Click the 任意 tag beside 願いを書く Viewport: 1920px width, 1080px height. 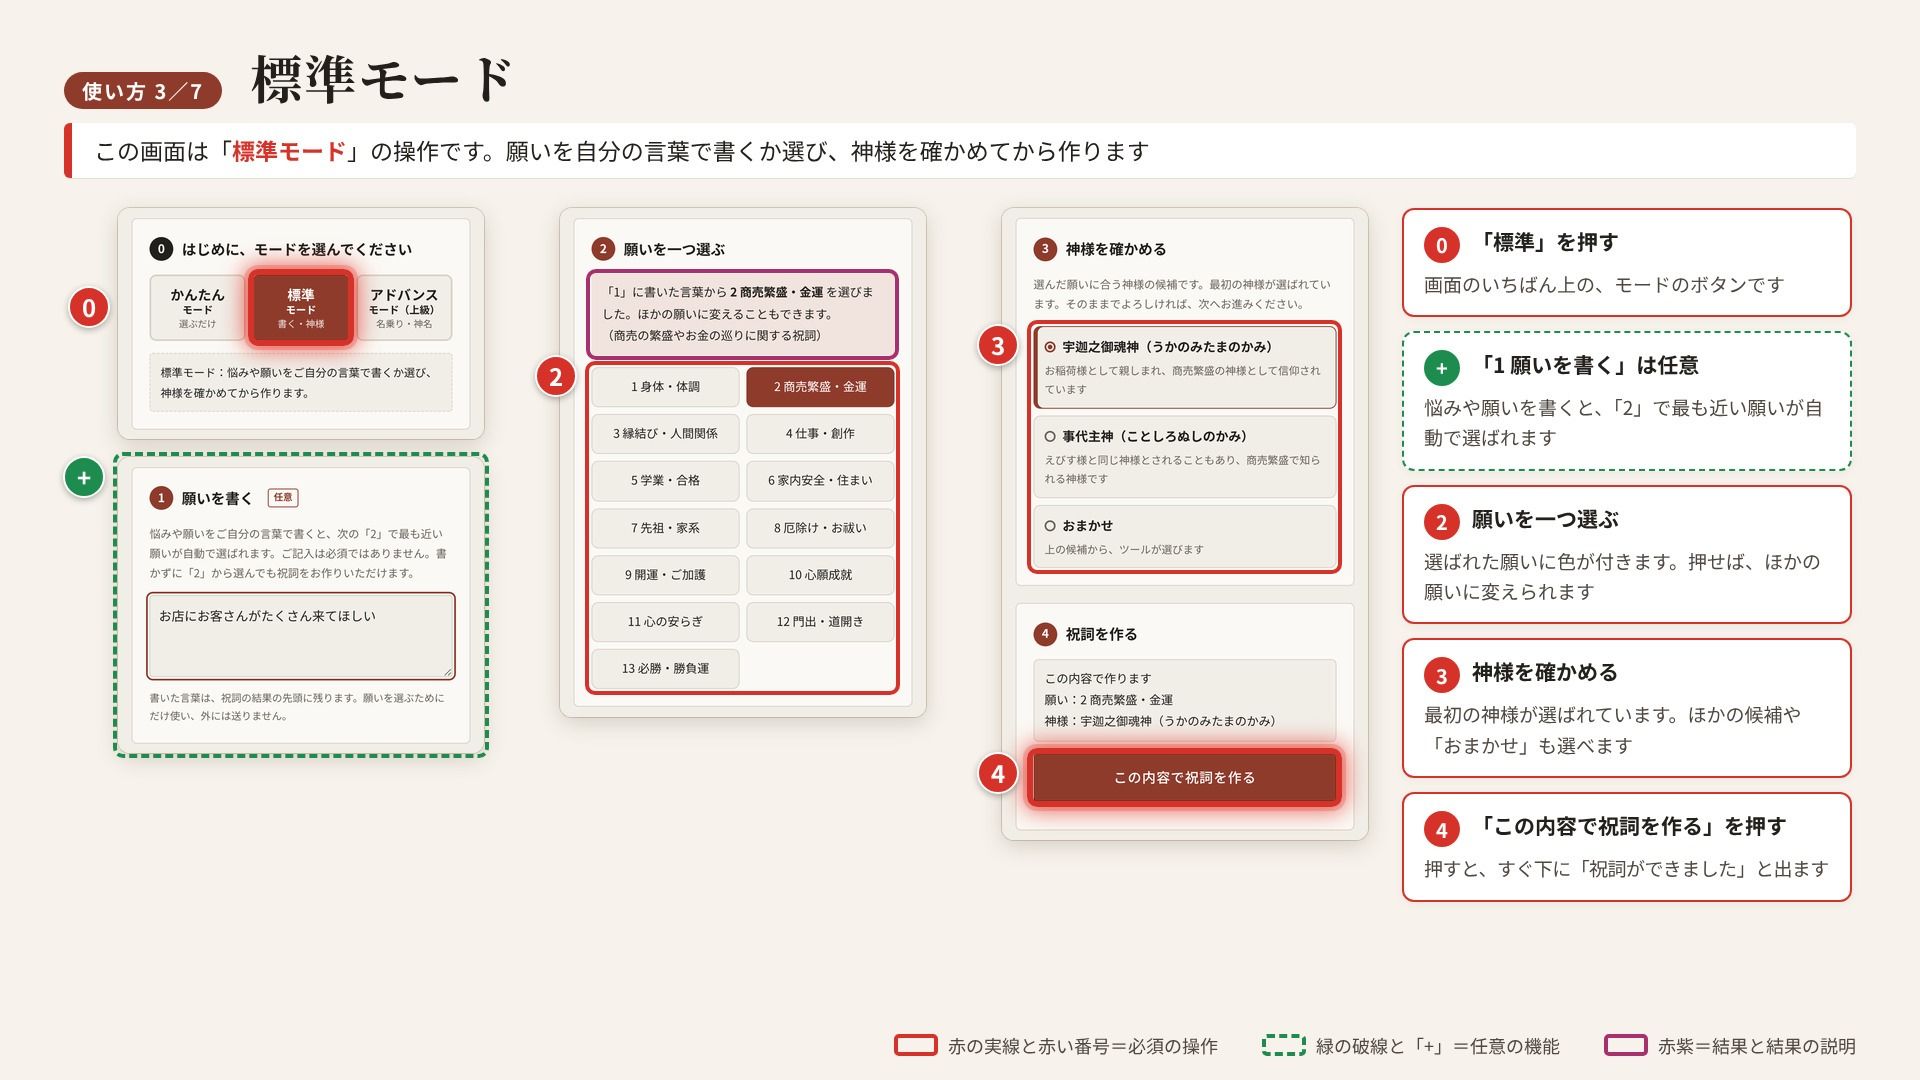coord(283,497)
